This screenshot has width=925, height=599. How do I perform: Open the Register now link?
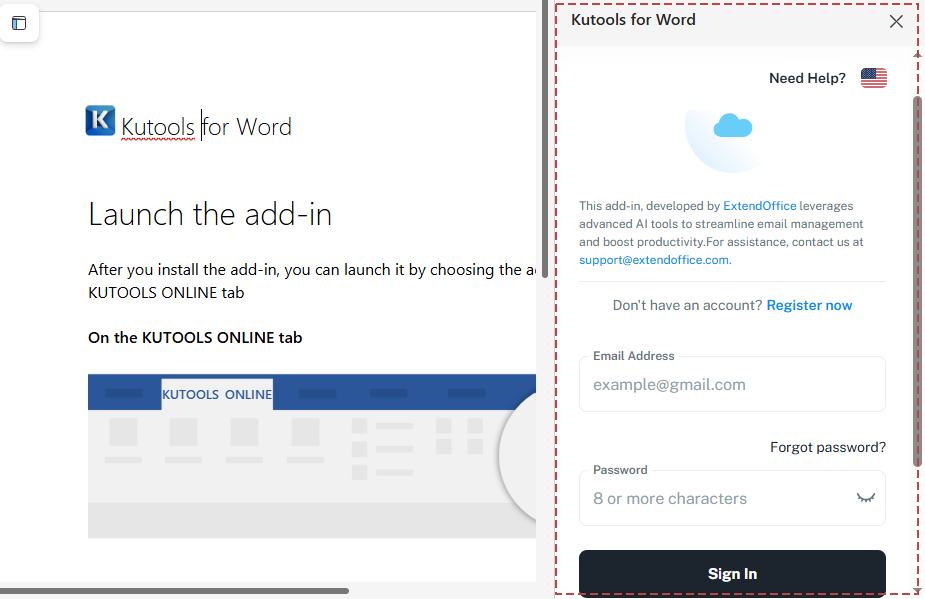tap(809, 304)
